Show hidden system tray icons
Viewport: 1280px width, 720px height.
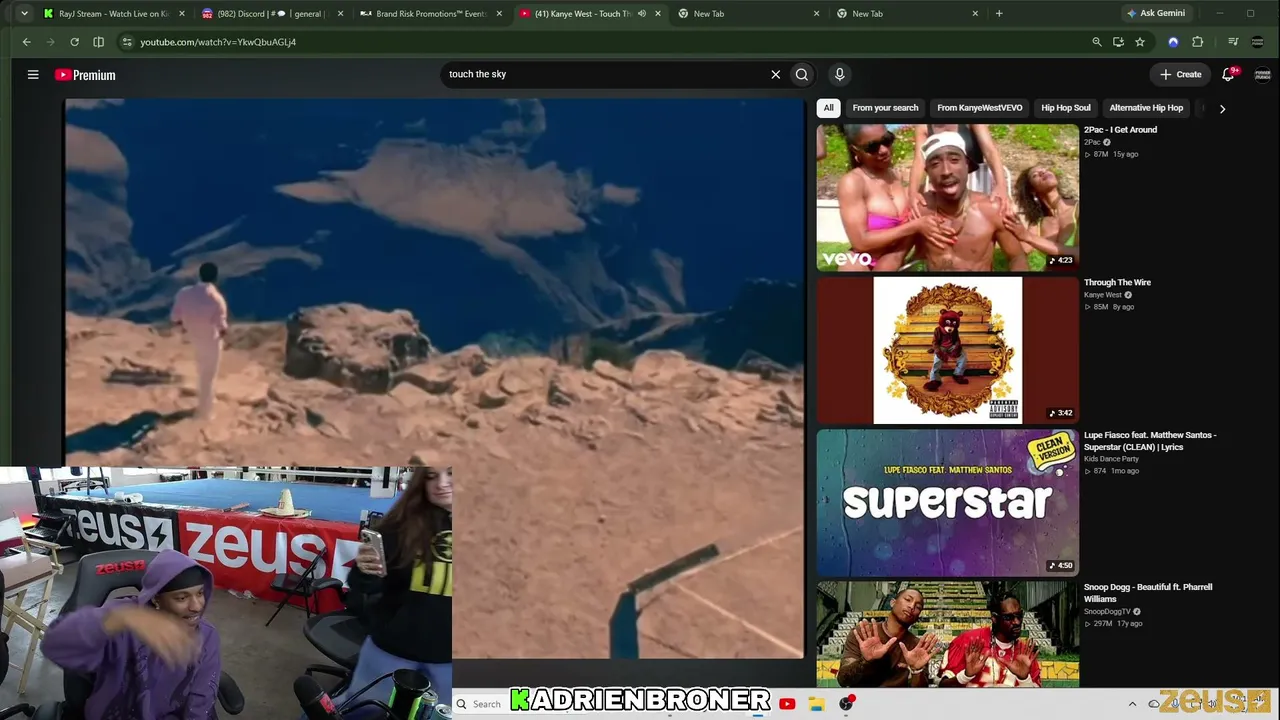[x=1132, y=704]
